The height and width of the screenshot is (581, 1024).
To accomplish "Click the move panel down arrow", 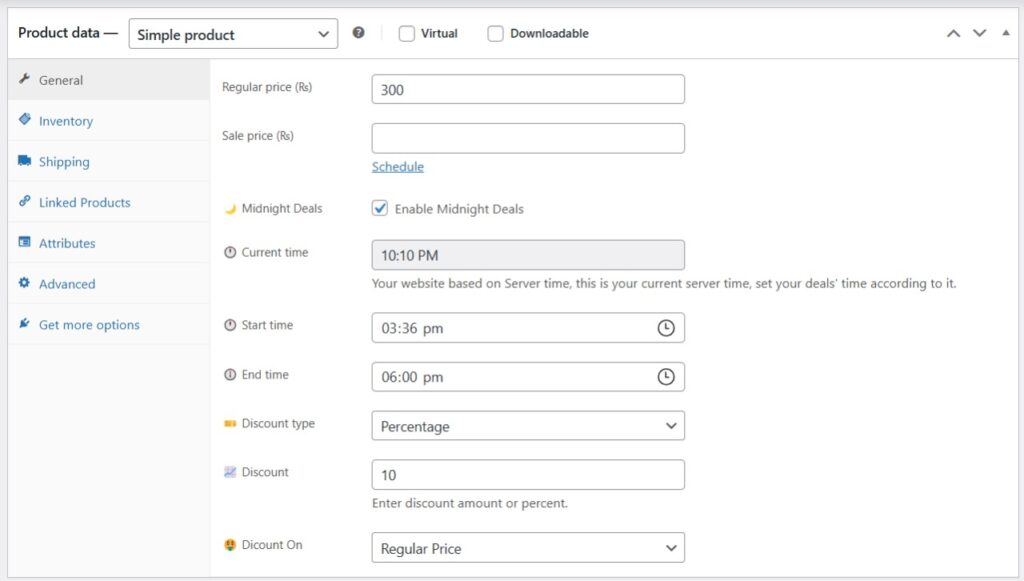I will pyautogui.click(x=979, y=33).
